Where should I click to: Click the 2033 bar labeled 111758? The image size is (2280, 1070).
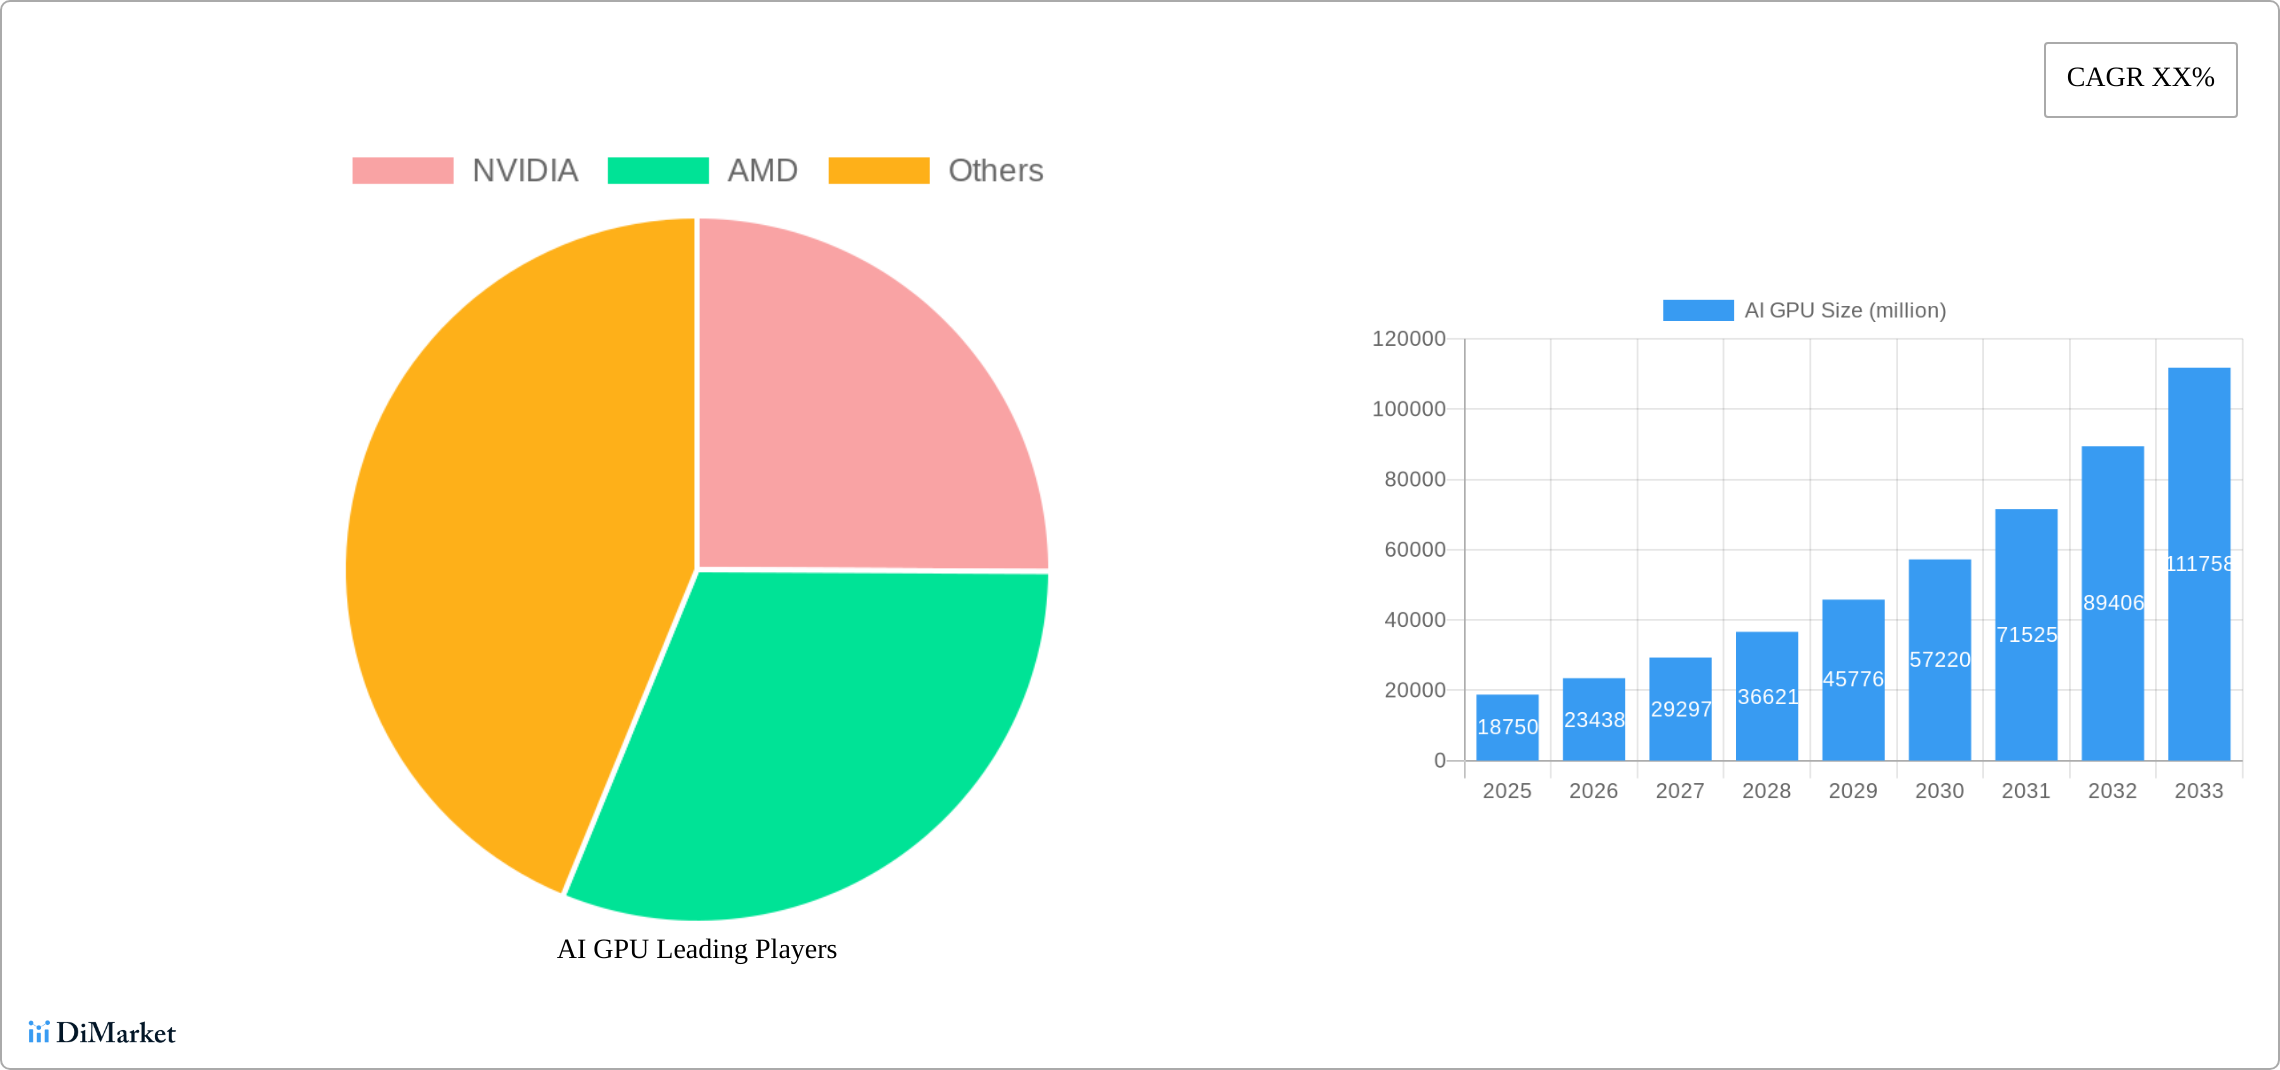[2199, 564]
